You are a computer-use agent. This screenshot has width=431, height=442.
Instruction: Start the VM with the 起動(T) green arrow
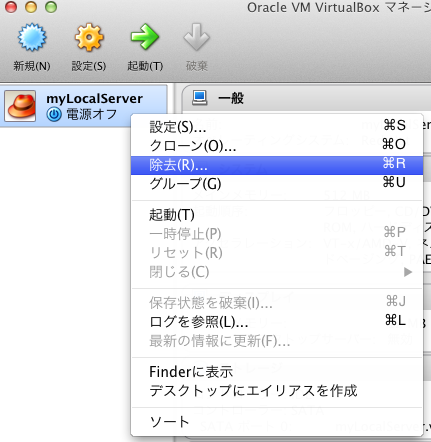(x=145, y=37)
